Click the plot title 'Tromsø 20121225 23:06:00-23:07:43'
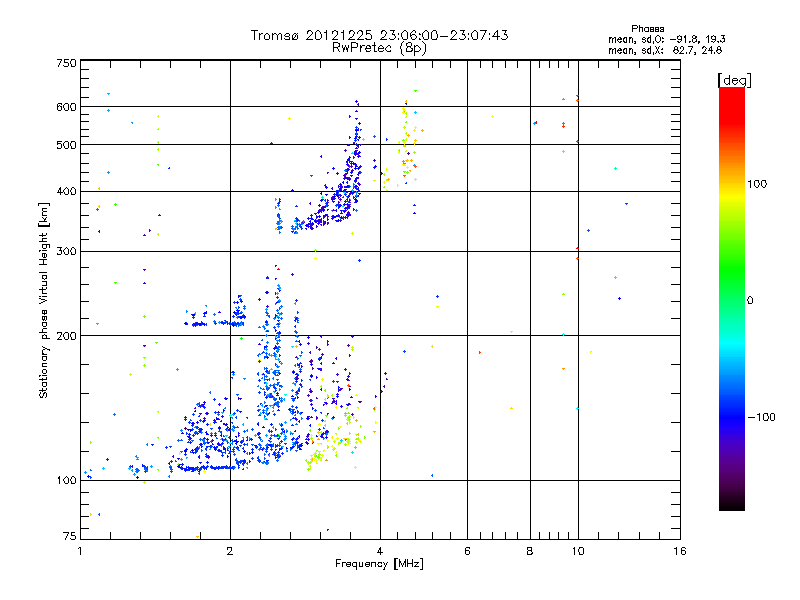 pyautogui.click(x=379, y=35)
